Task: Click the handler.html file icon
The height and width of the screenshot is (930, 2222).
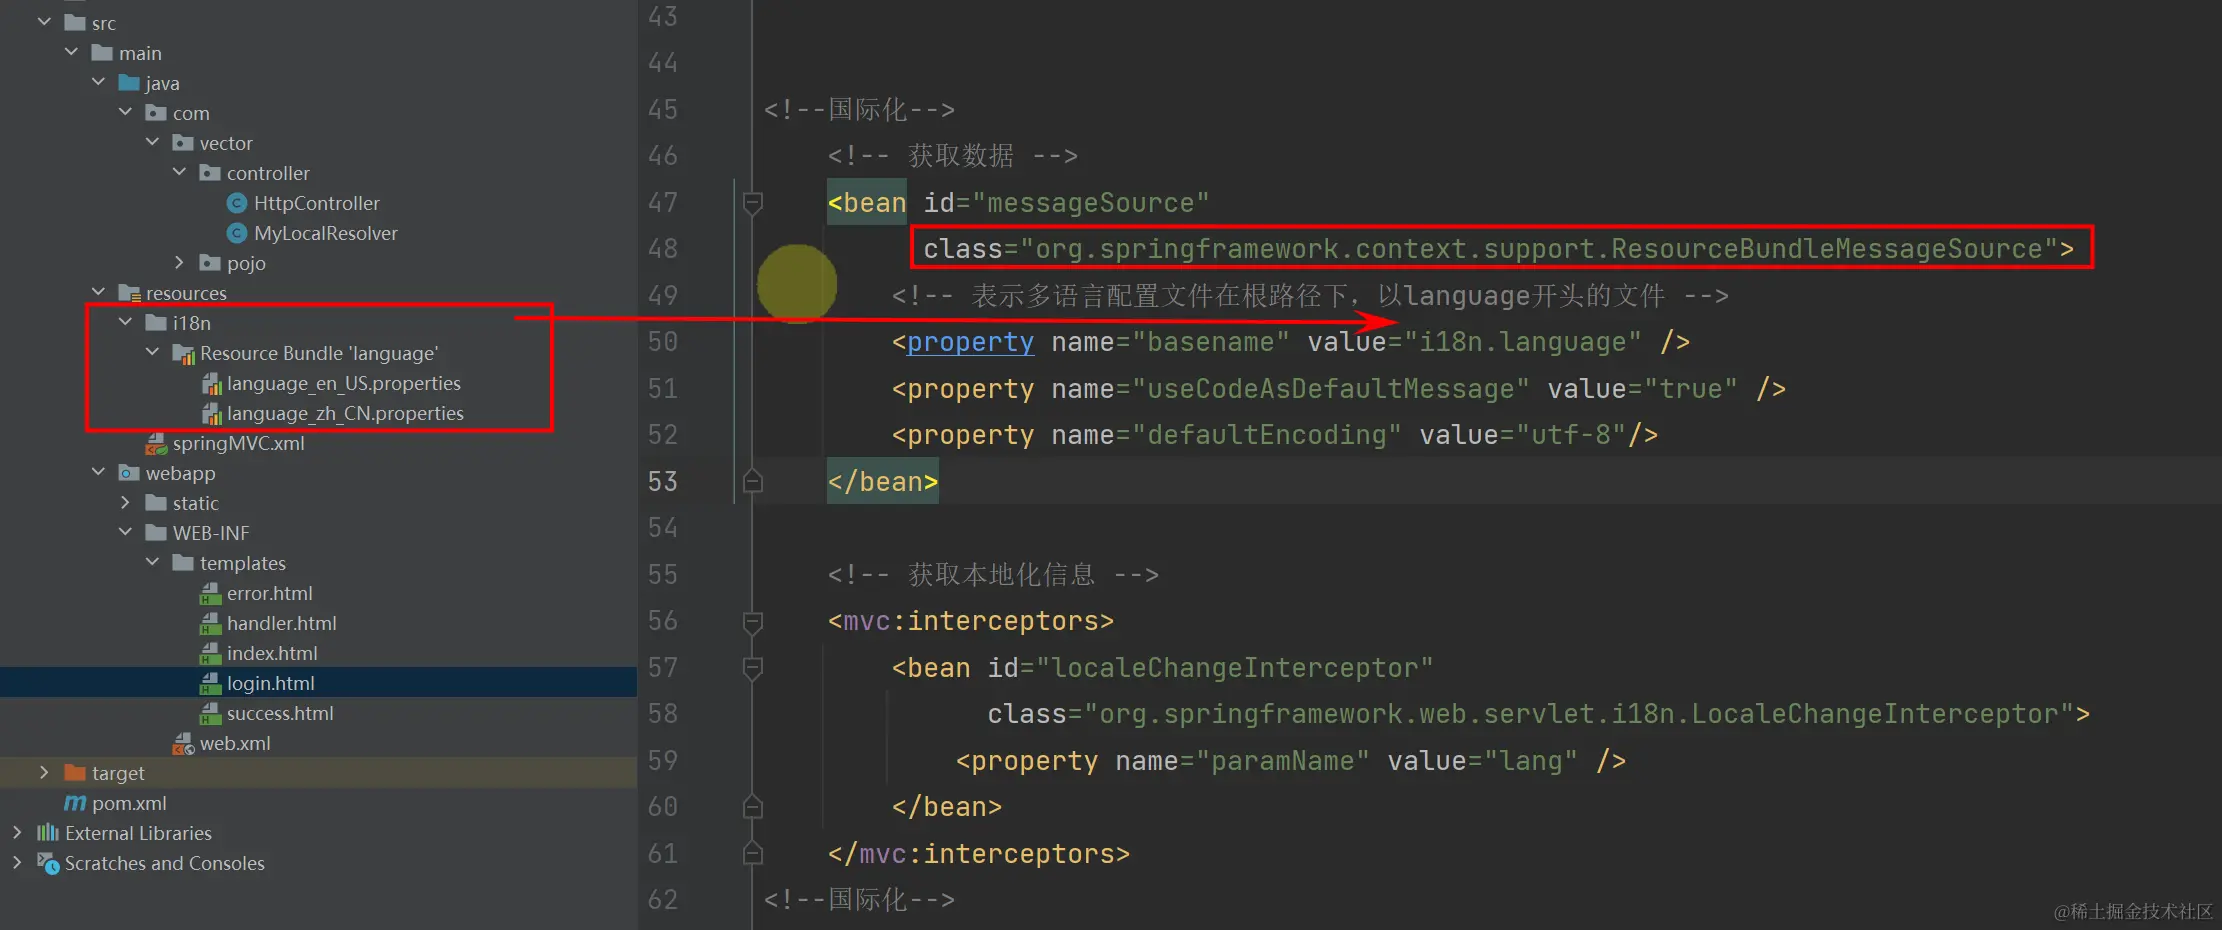Action: [210, 624]
